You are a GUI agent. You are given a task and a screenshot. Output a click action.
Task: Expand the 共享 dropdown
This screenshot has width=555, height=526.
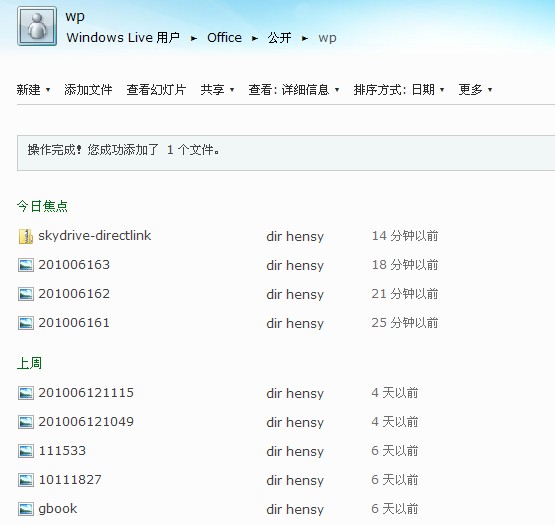(217, 90)
